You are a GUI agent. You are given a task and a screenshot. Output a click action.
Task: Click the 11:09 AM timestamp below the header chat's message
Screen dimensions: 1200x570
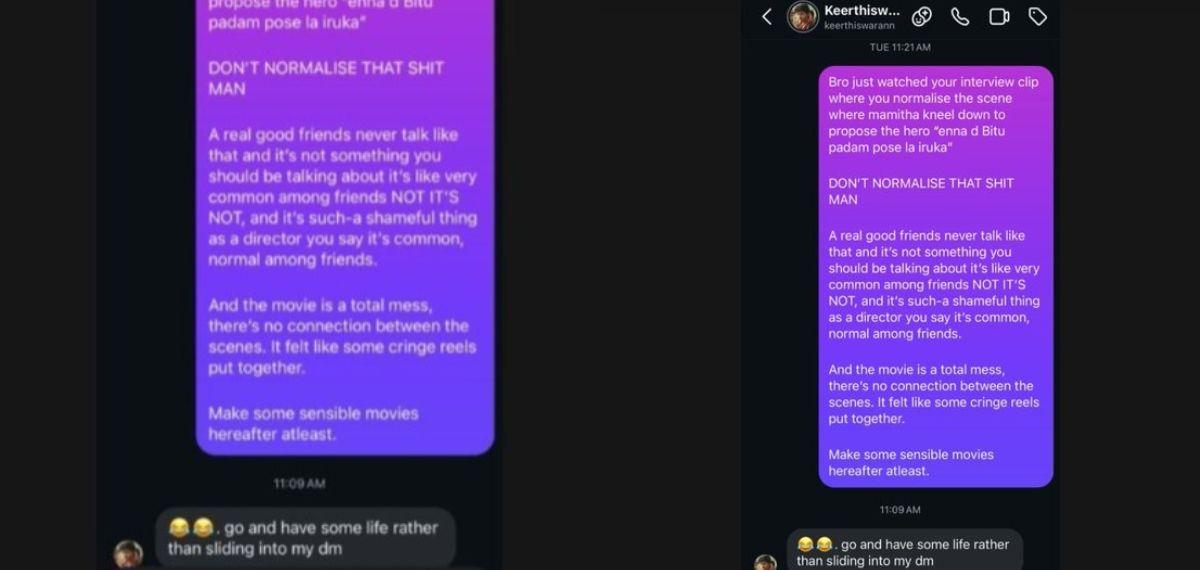tap(900, 510)
